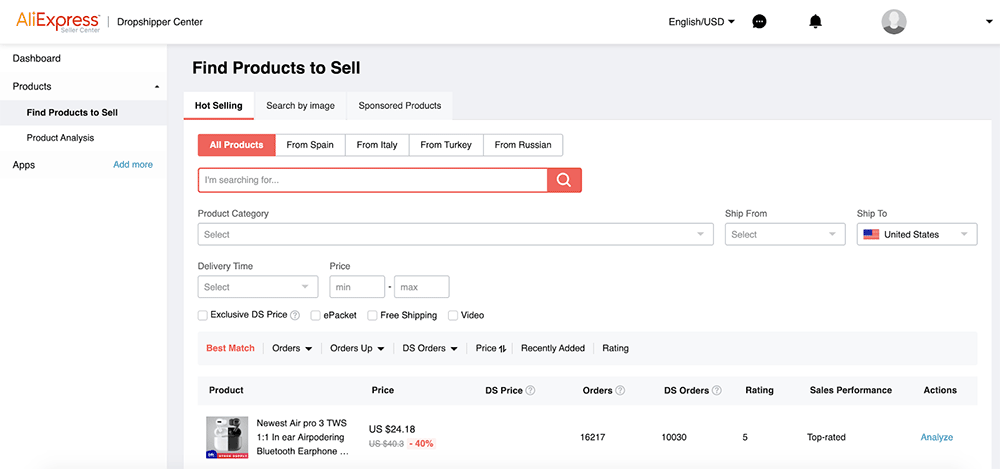Image resolution: width=1000 pixels, height=469 pixels.
Task: Click the red search magnifier button
Action: click(564, 180)
